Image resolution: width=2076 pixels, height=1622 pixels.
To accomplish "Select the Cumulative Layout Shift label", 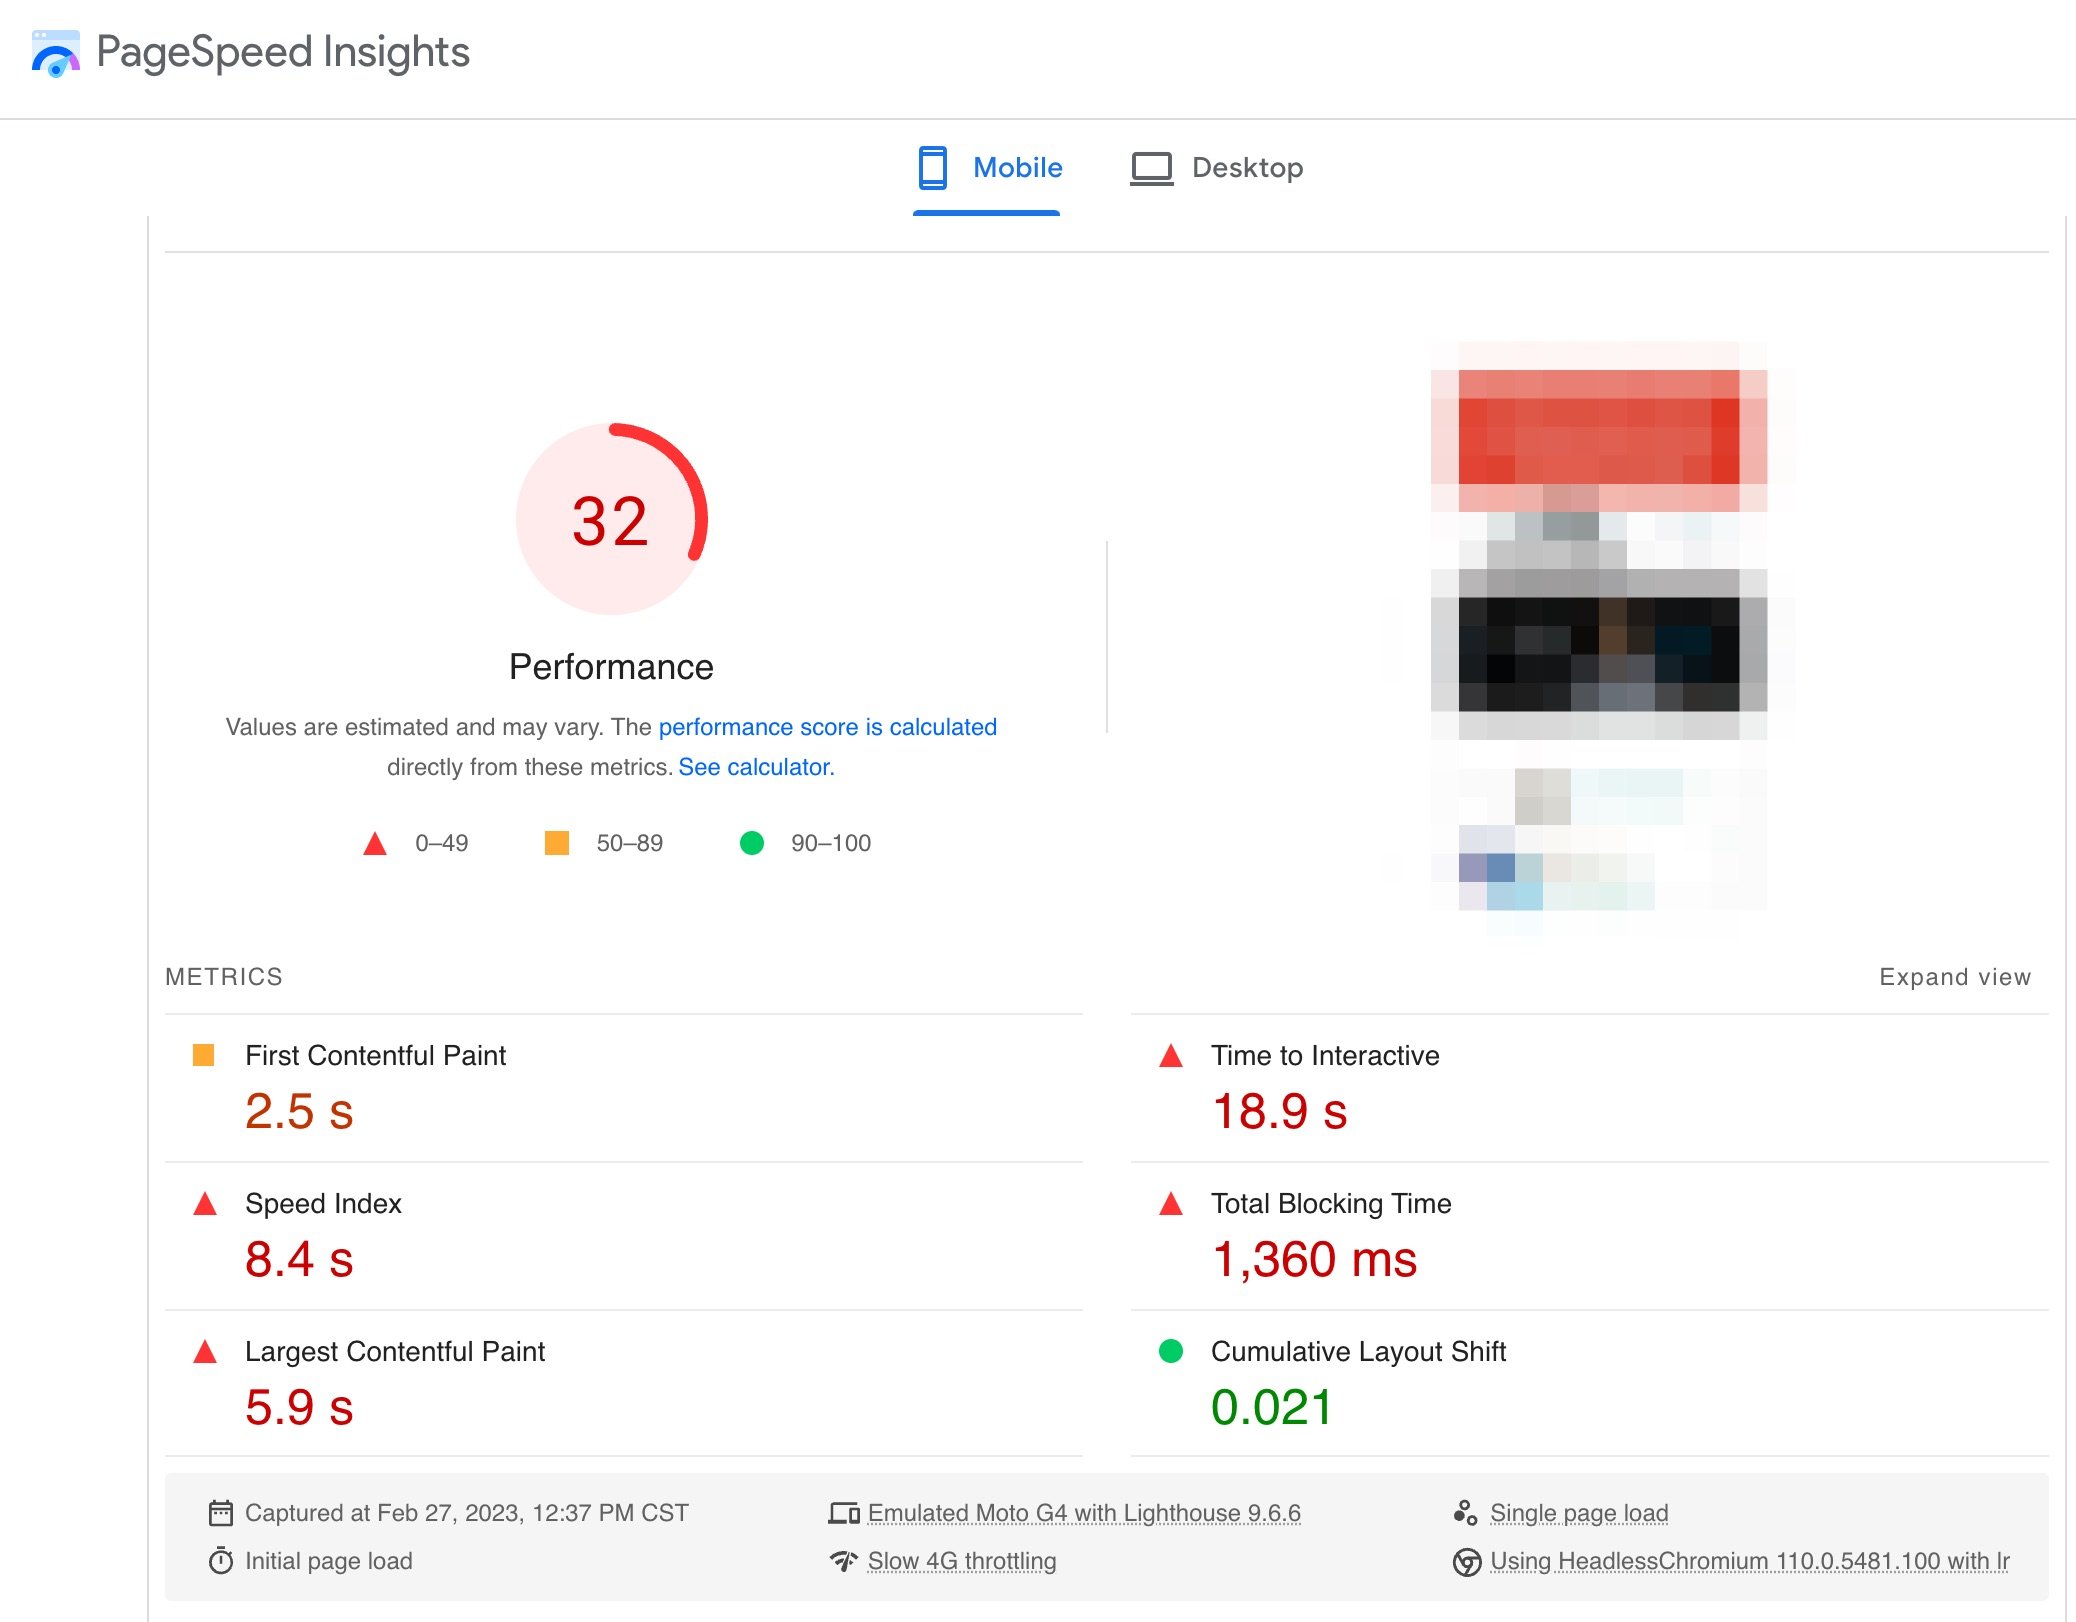I will (x=1358, y=1352).
